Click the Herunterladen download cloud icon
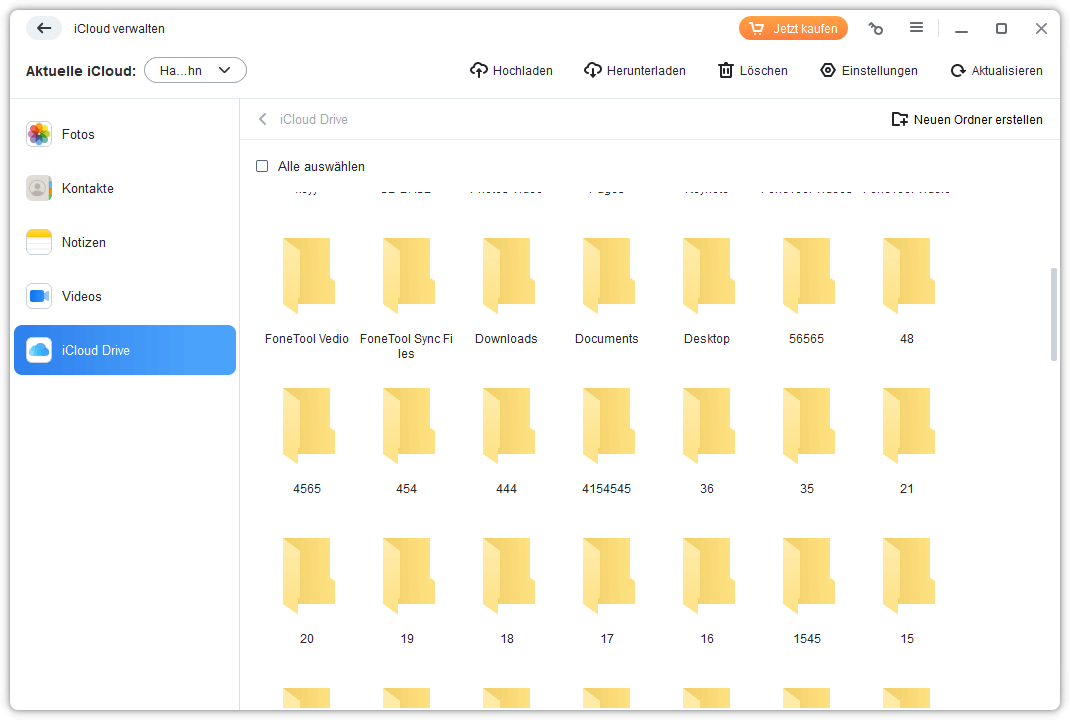Screen dimensions: 1070x720 pos(593,70)
